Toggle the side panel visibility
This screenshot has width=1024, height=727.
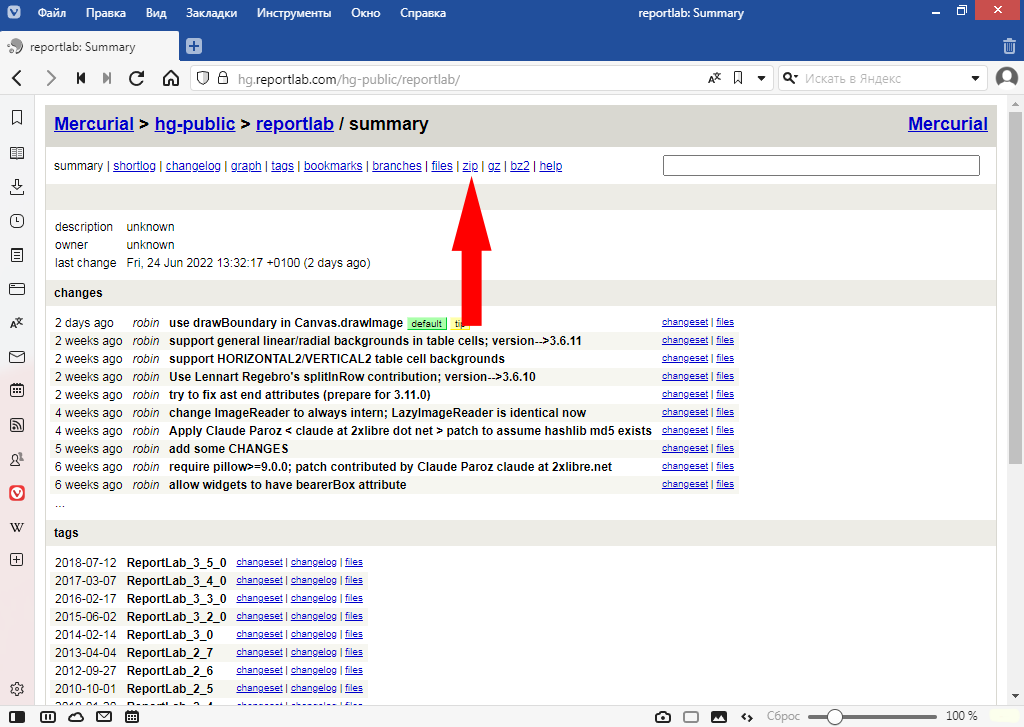pyautogui.click(x=18, y=717)
